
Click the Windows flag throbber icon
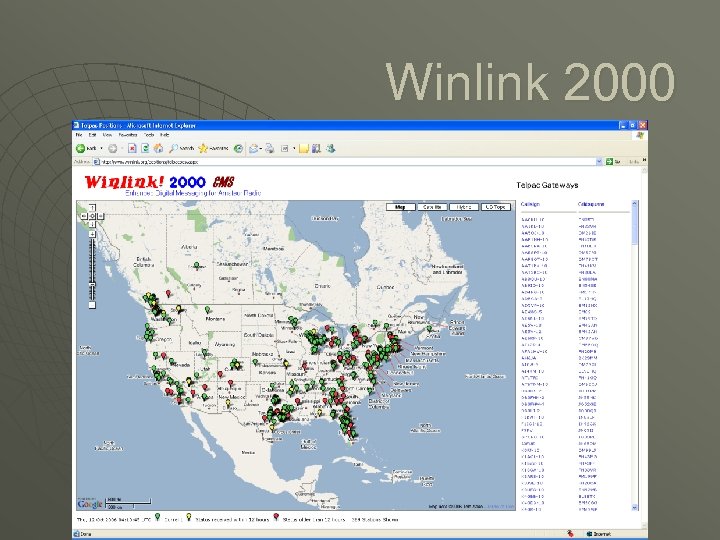[x=640, y=135]
